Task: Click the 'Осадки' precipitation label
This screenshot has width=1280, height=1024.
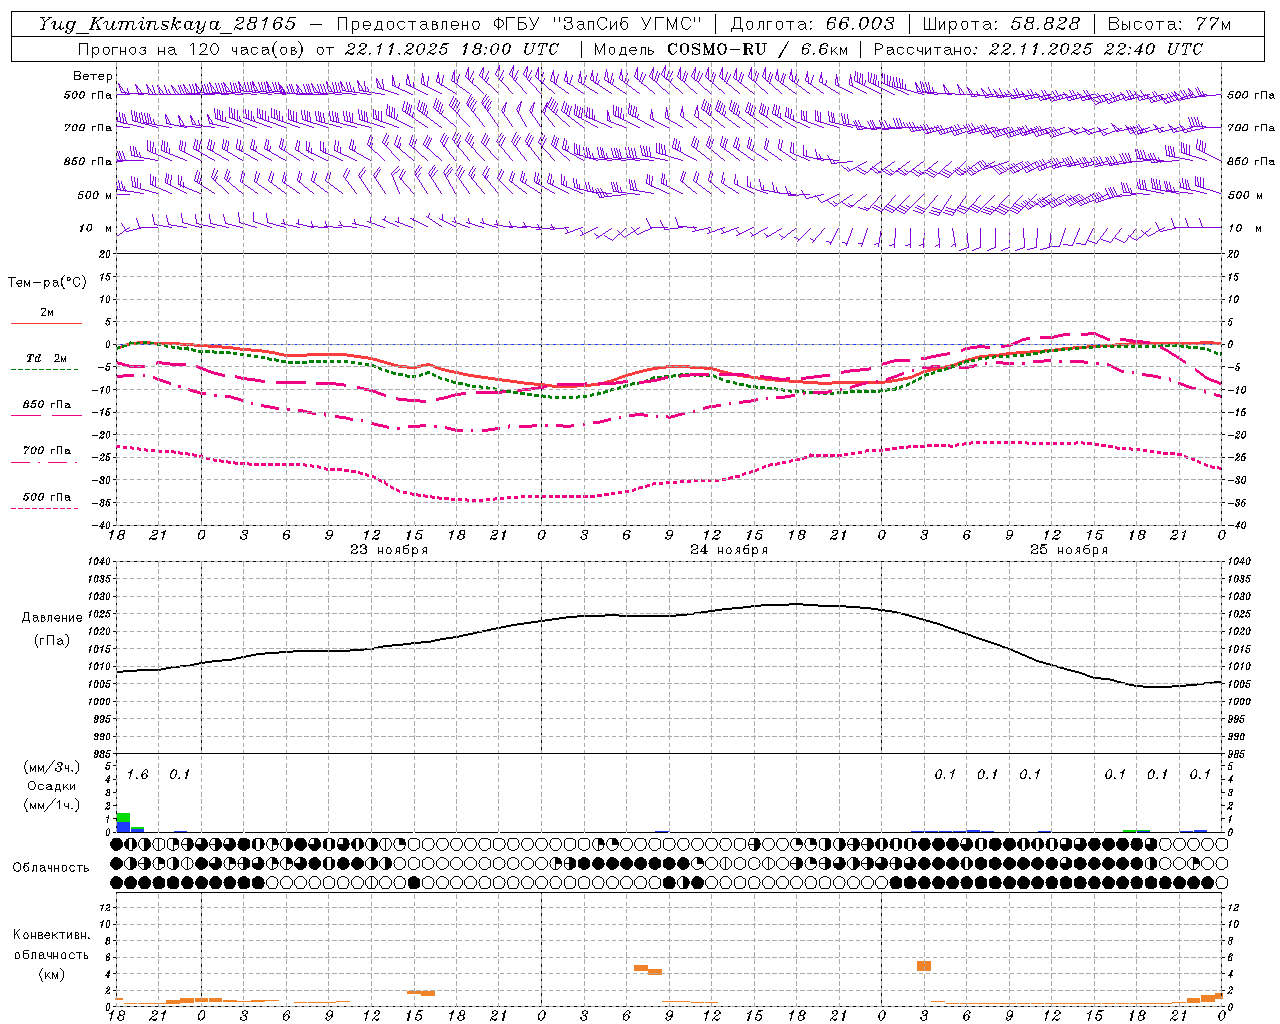Action: coord(52,786)
